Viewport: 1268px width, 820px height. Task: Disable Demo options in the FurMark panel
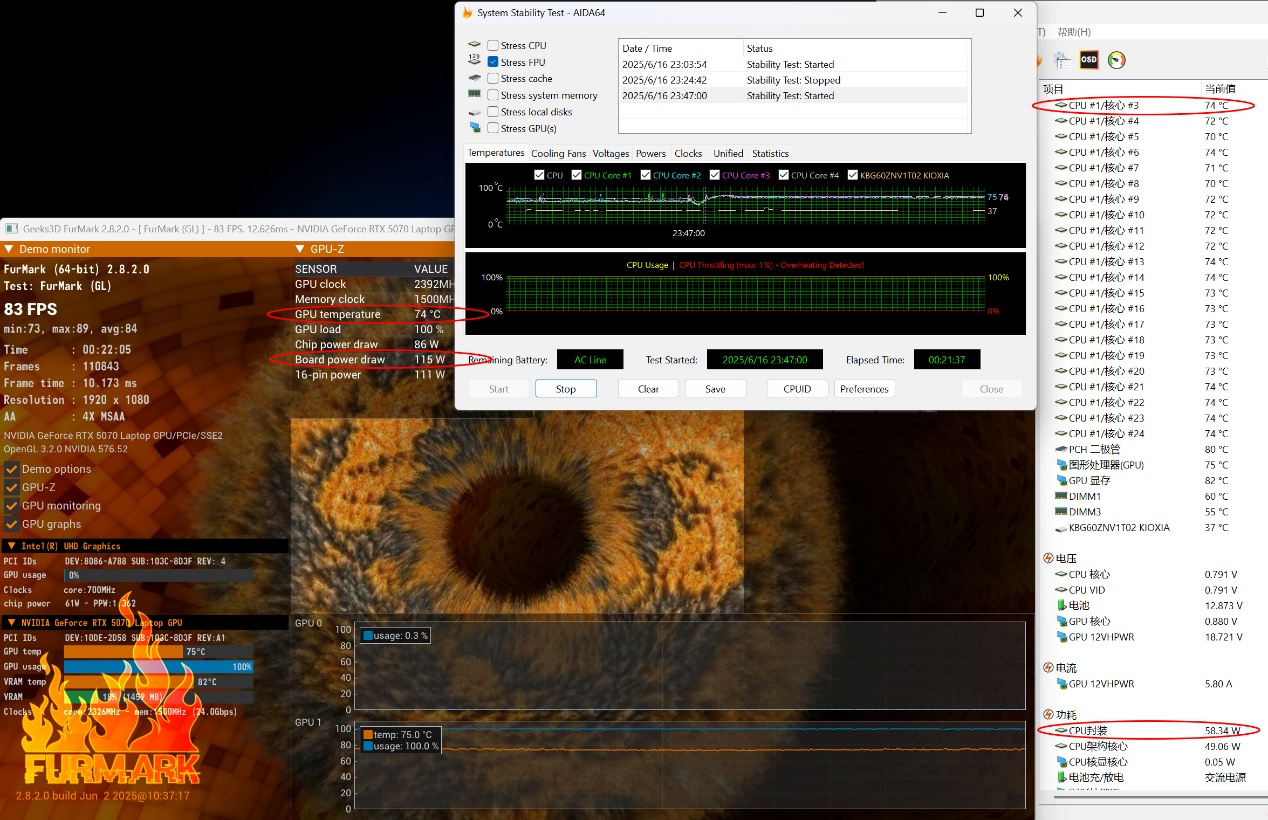[x=12, y=469]
